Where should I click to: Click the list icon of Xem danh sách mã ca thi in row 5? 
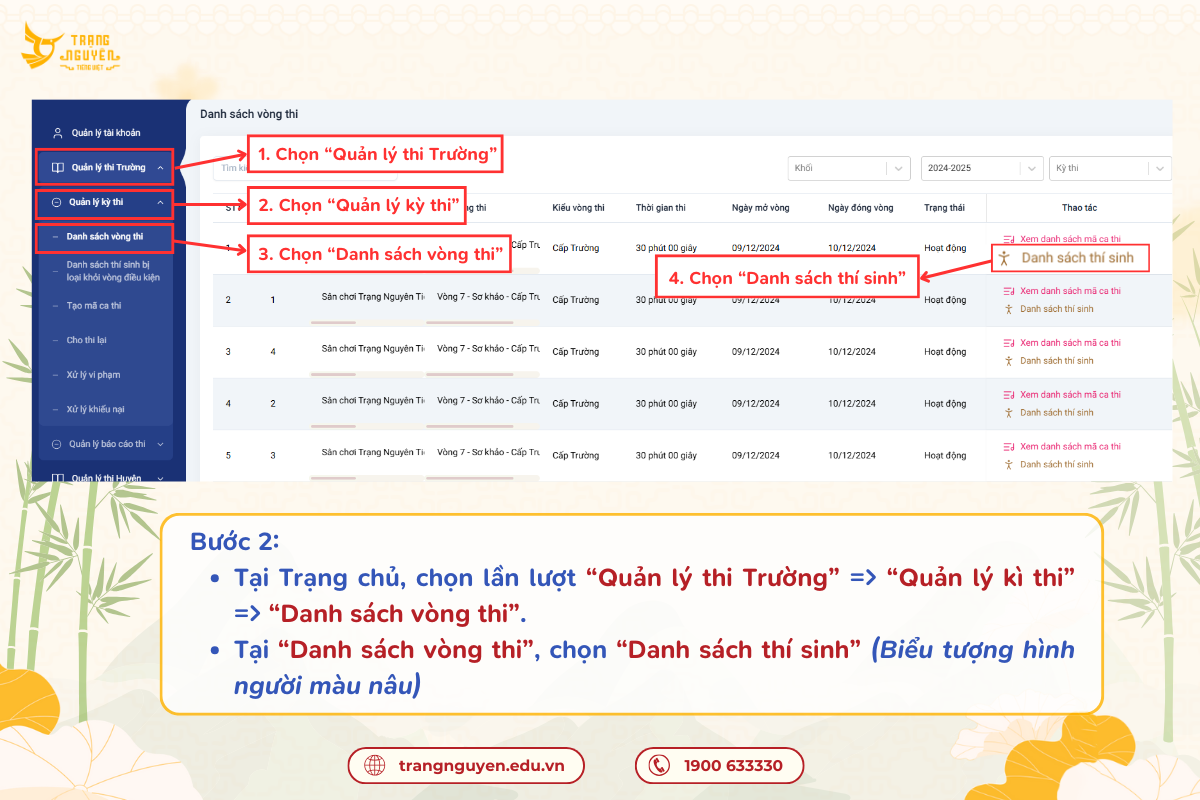[x=1009, y=447]
